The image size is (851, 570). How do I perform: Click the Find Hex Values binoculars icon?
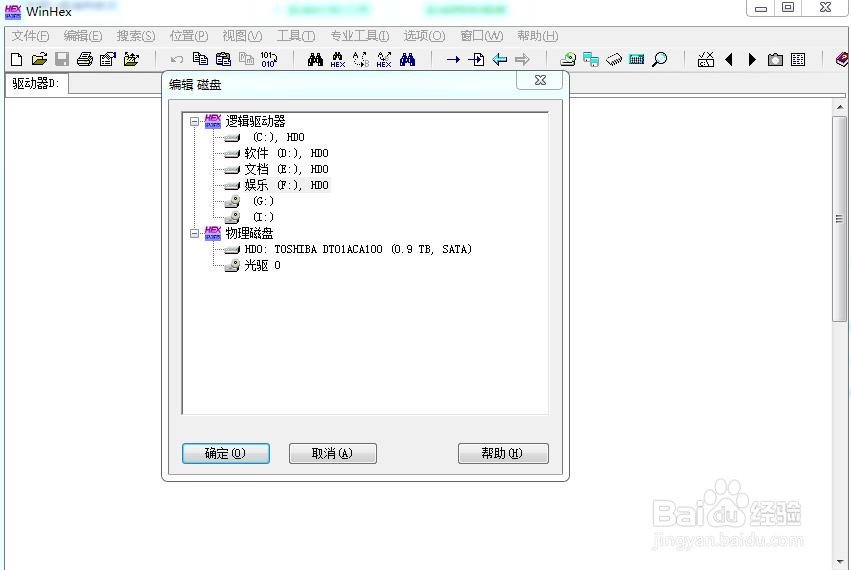point(338,59)
